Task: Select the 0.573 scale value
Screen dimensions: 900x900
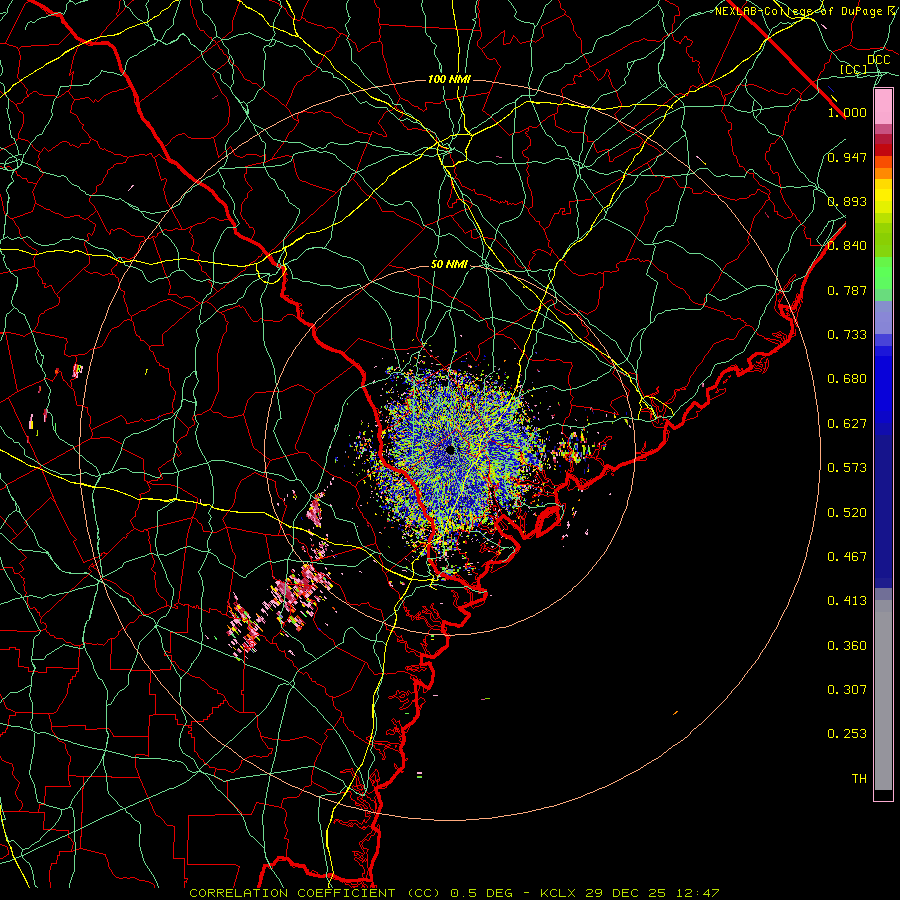Action: coord(847,468)
